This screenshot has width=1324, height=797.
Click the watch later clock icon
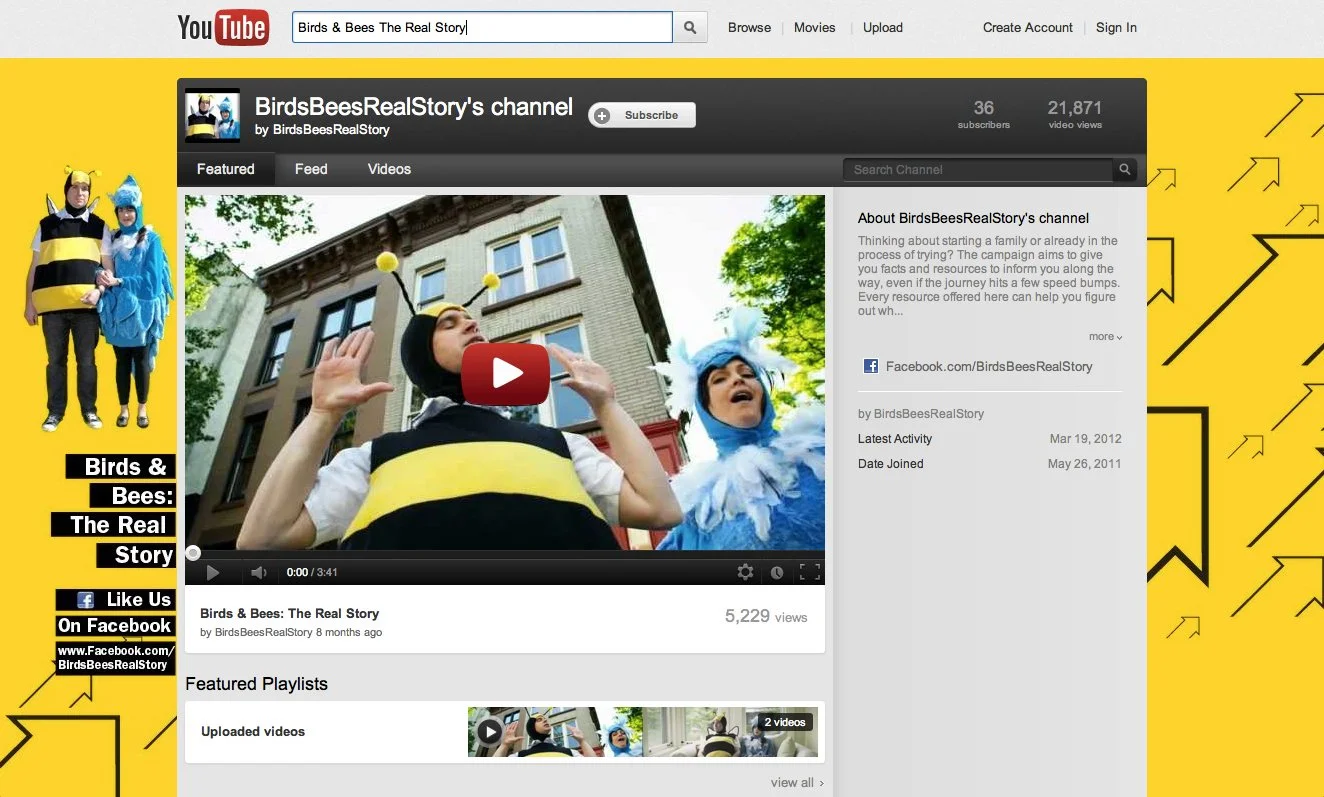777,573
